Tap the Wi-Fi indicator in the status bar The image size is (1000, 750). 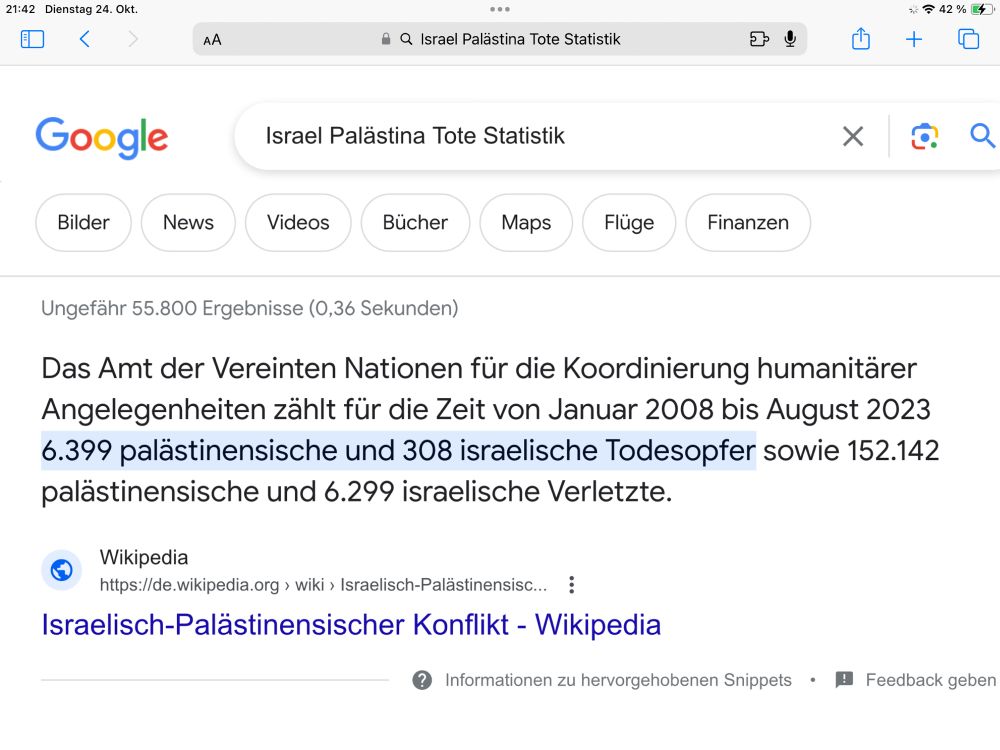click(929, 10)
